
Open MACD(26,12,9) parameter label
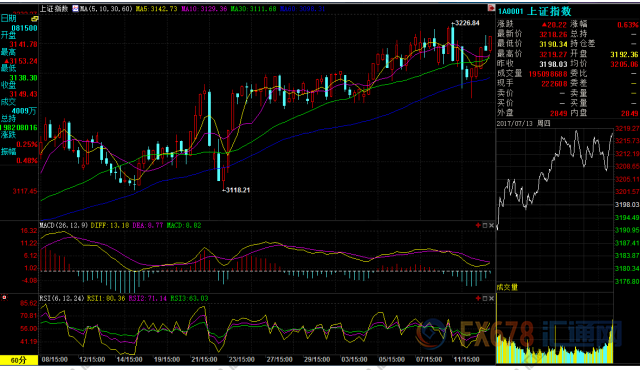point(63,225)
